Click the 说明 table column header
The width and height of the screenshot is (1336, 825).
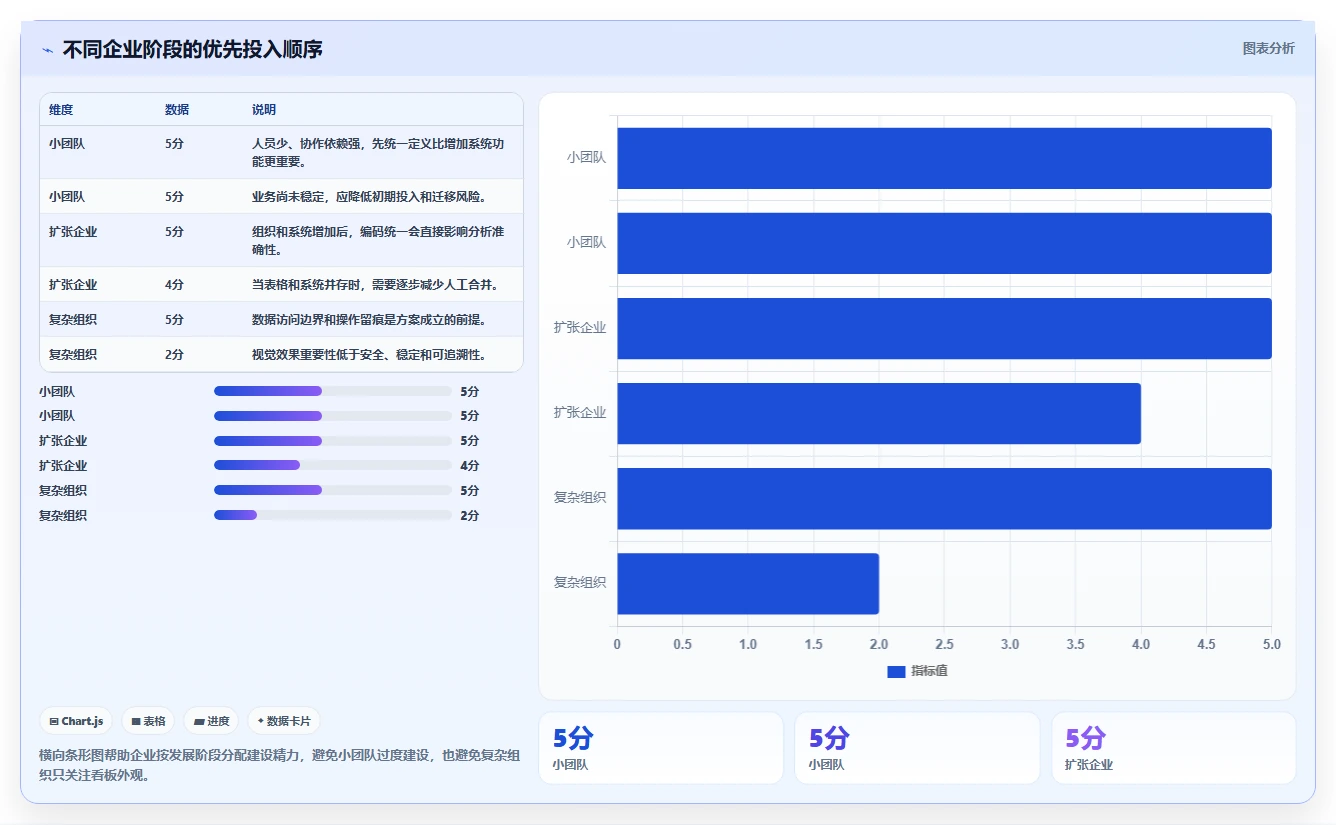tap(264, 110)
